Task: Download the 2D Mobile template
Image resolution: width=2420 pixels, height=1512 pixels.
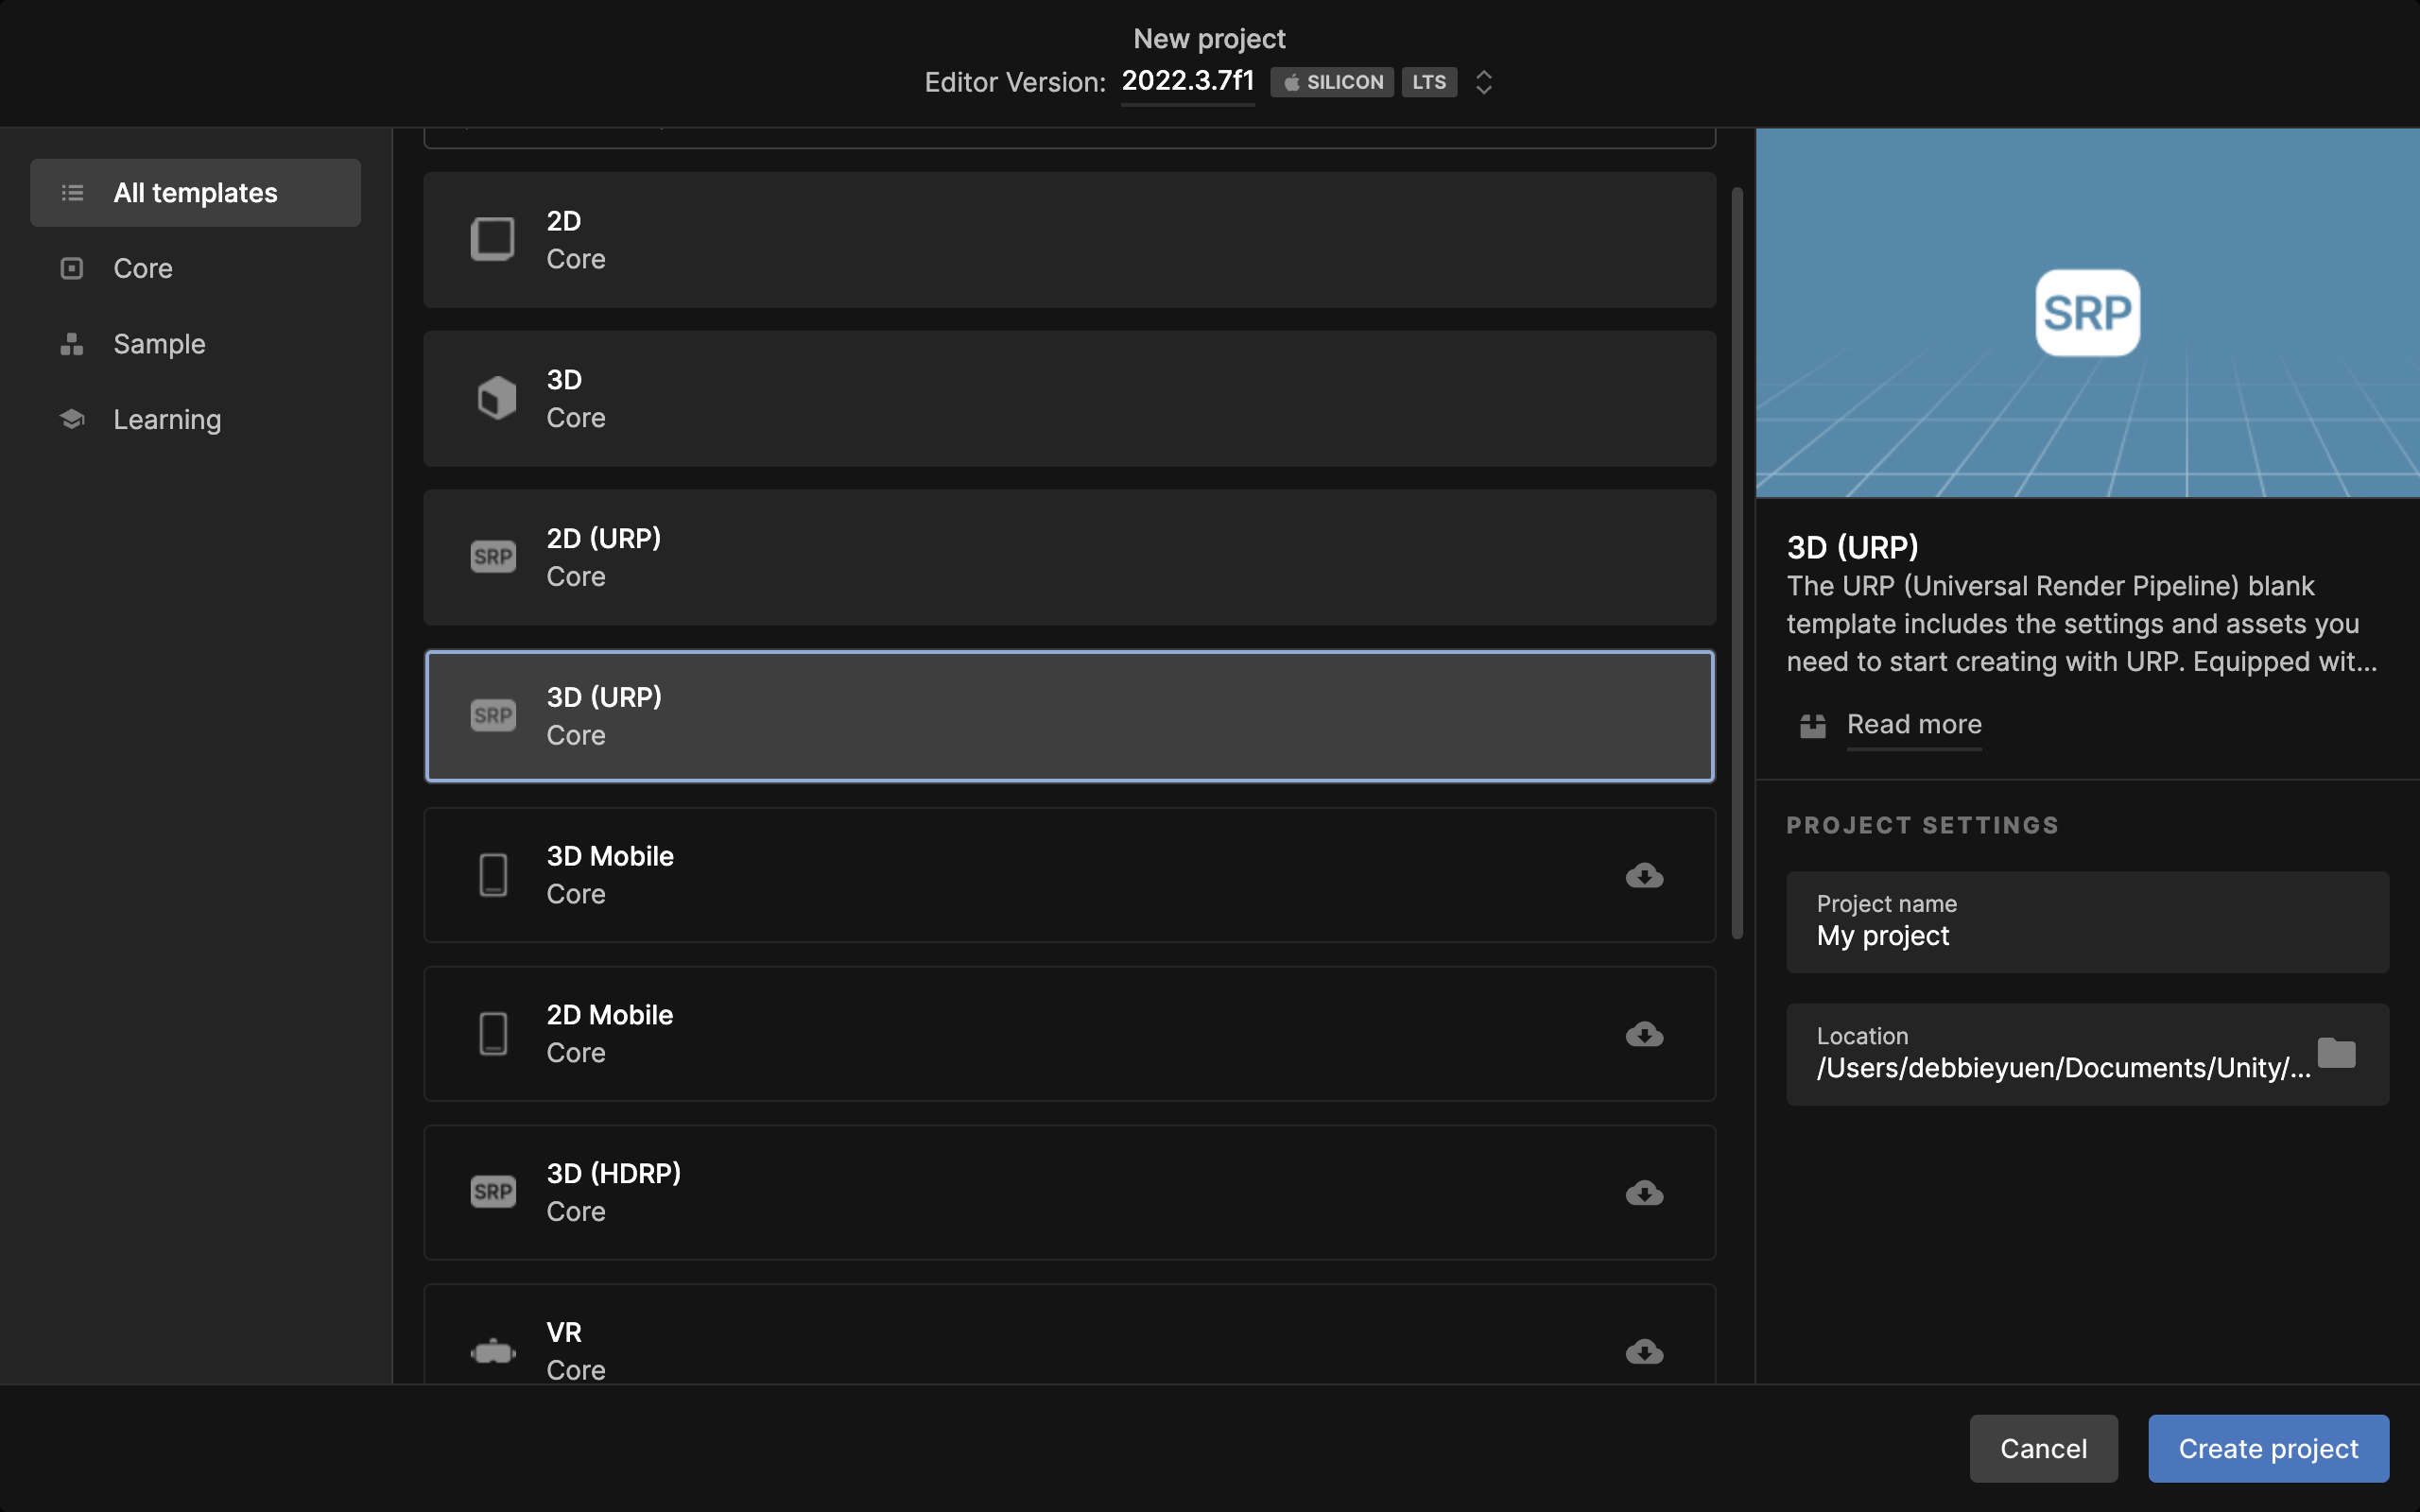Action: 1644,1034
